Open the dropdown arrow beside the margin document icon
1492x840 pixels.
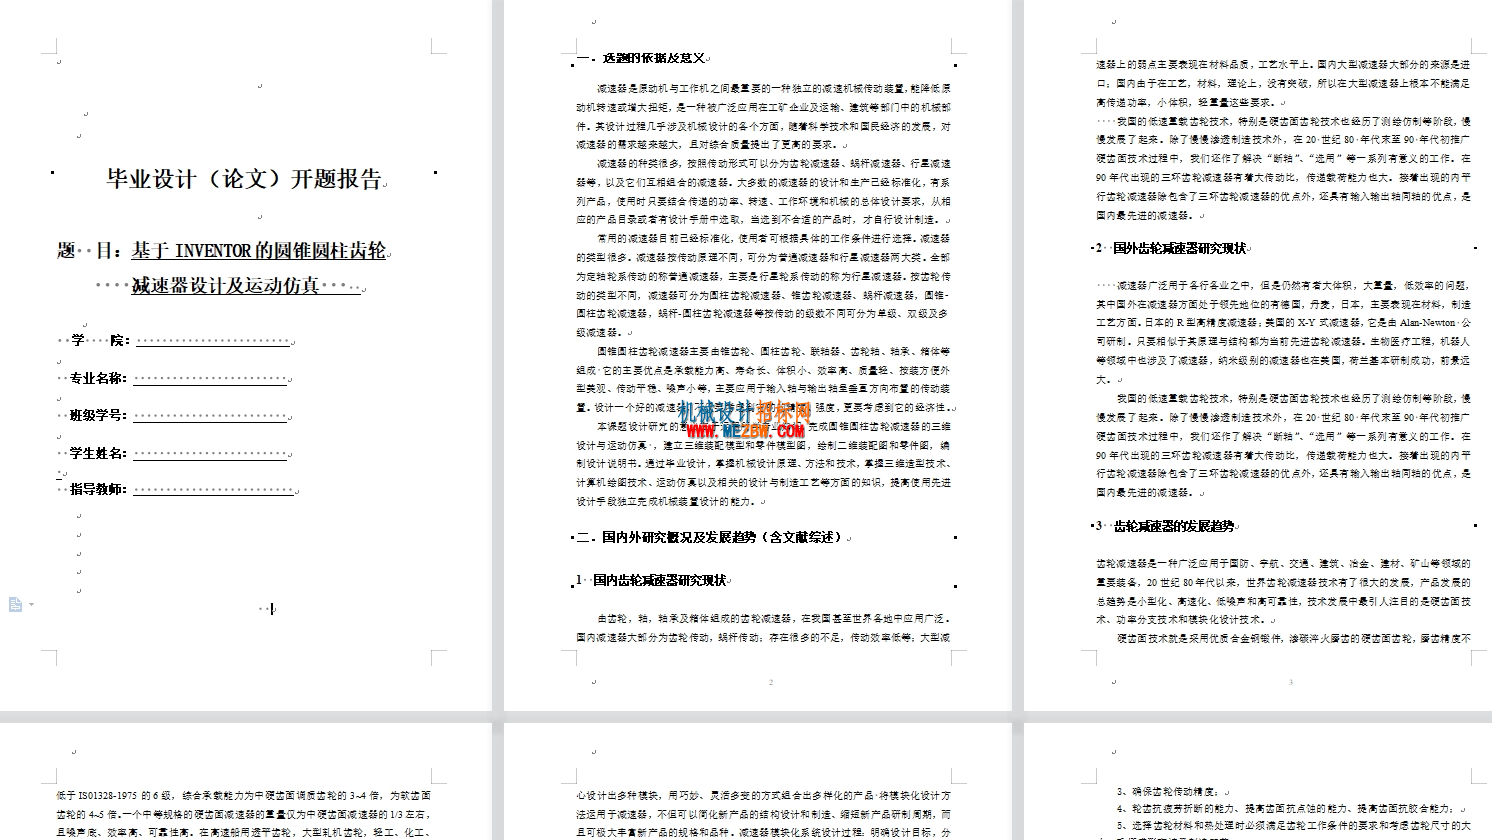[x=31, y=604]
